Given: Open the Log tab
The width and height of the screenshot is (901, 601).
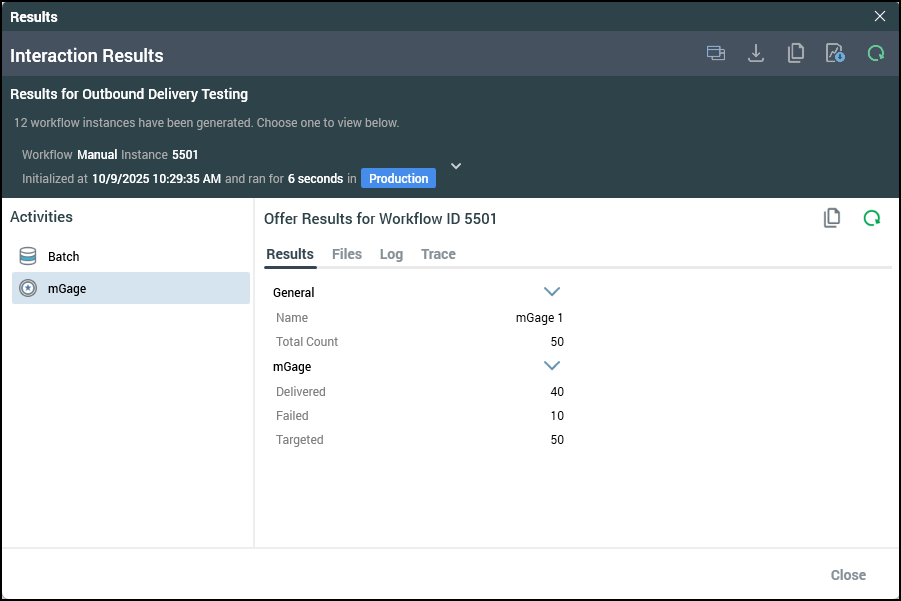Looking at the screenshot, I should tap(391, 254).
